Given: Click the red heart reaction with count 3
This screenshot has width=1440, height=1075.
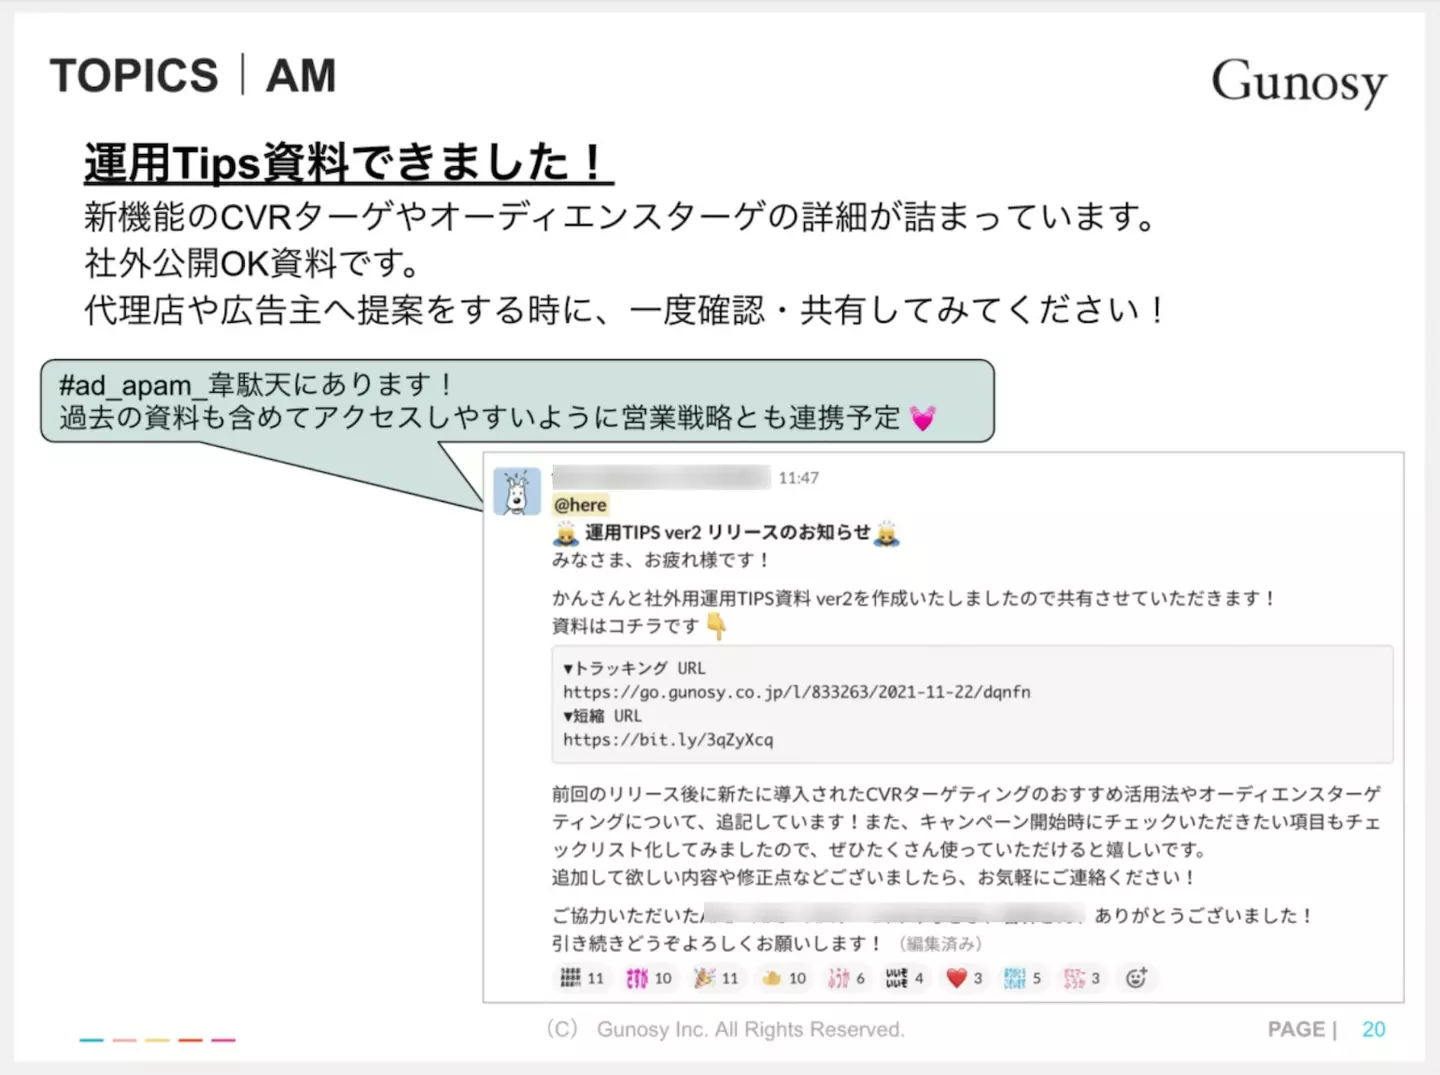Looking at the screenshot, I should click(964, 978).
